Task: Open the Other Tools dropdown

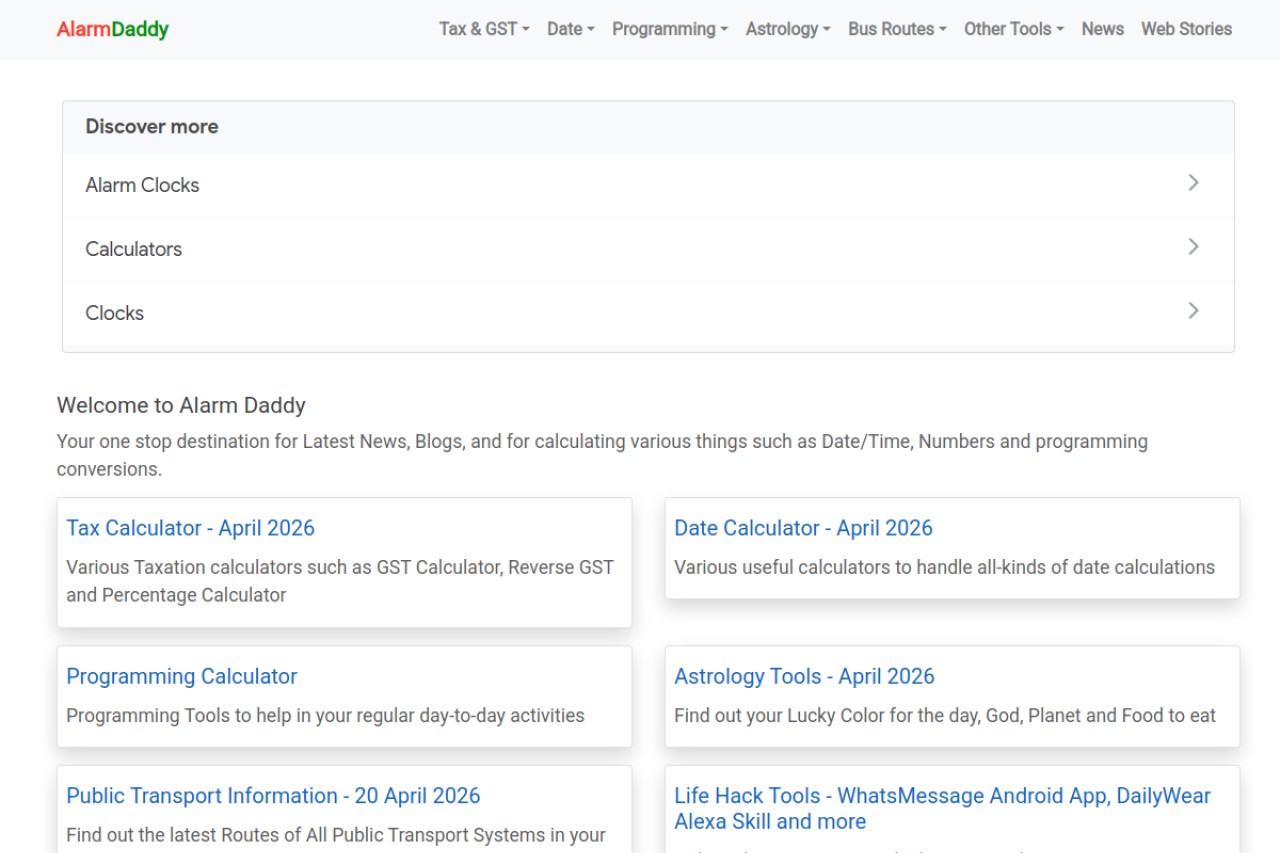Action: click(1013, 29)
